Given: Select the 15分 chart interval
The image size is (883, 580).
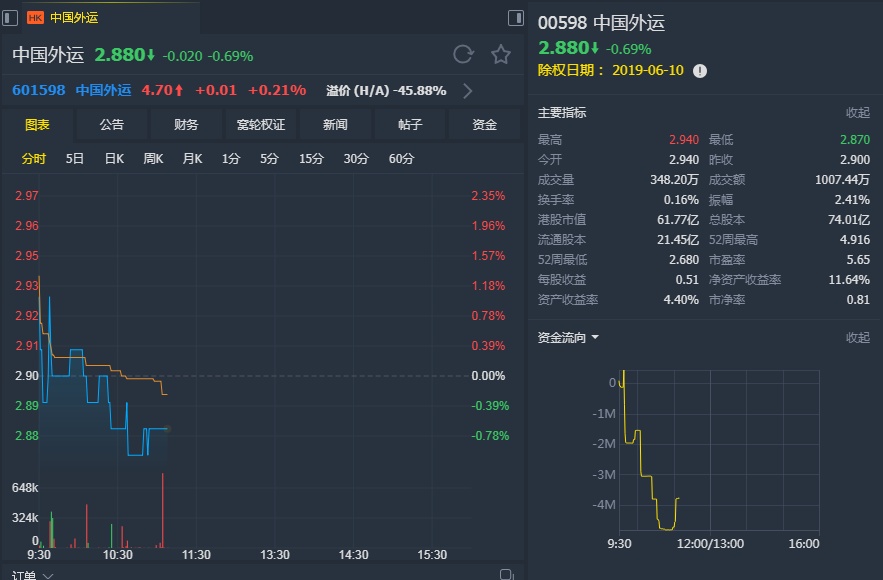Looking at the screenshot, I should tap(311, 159).
